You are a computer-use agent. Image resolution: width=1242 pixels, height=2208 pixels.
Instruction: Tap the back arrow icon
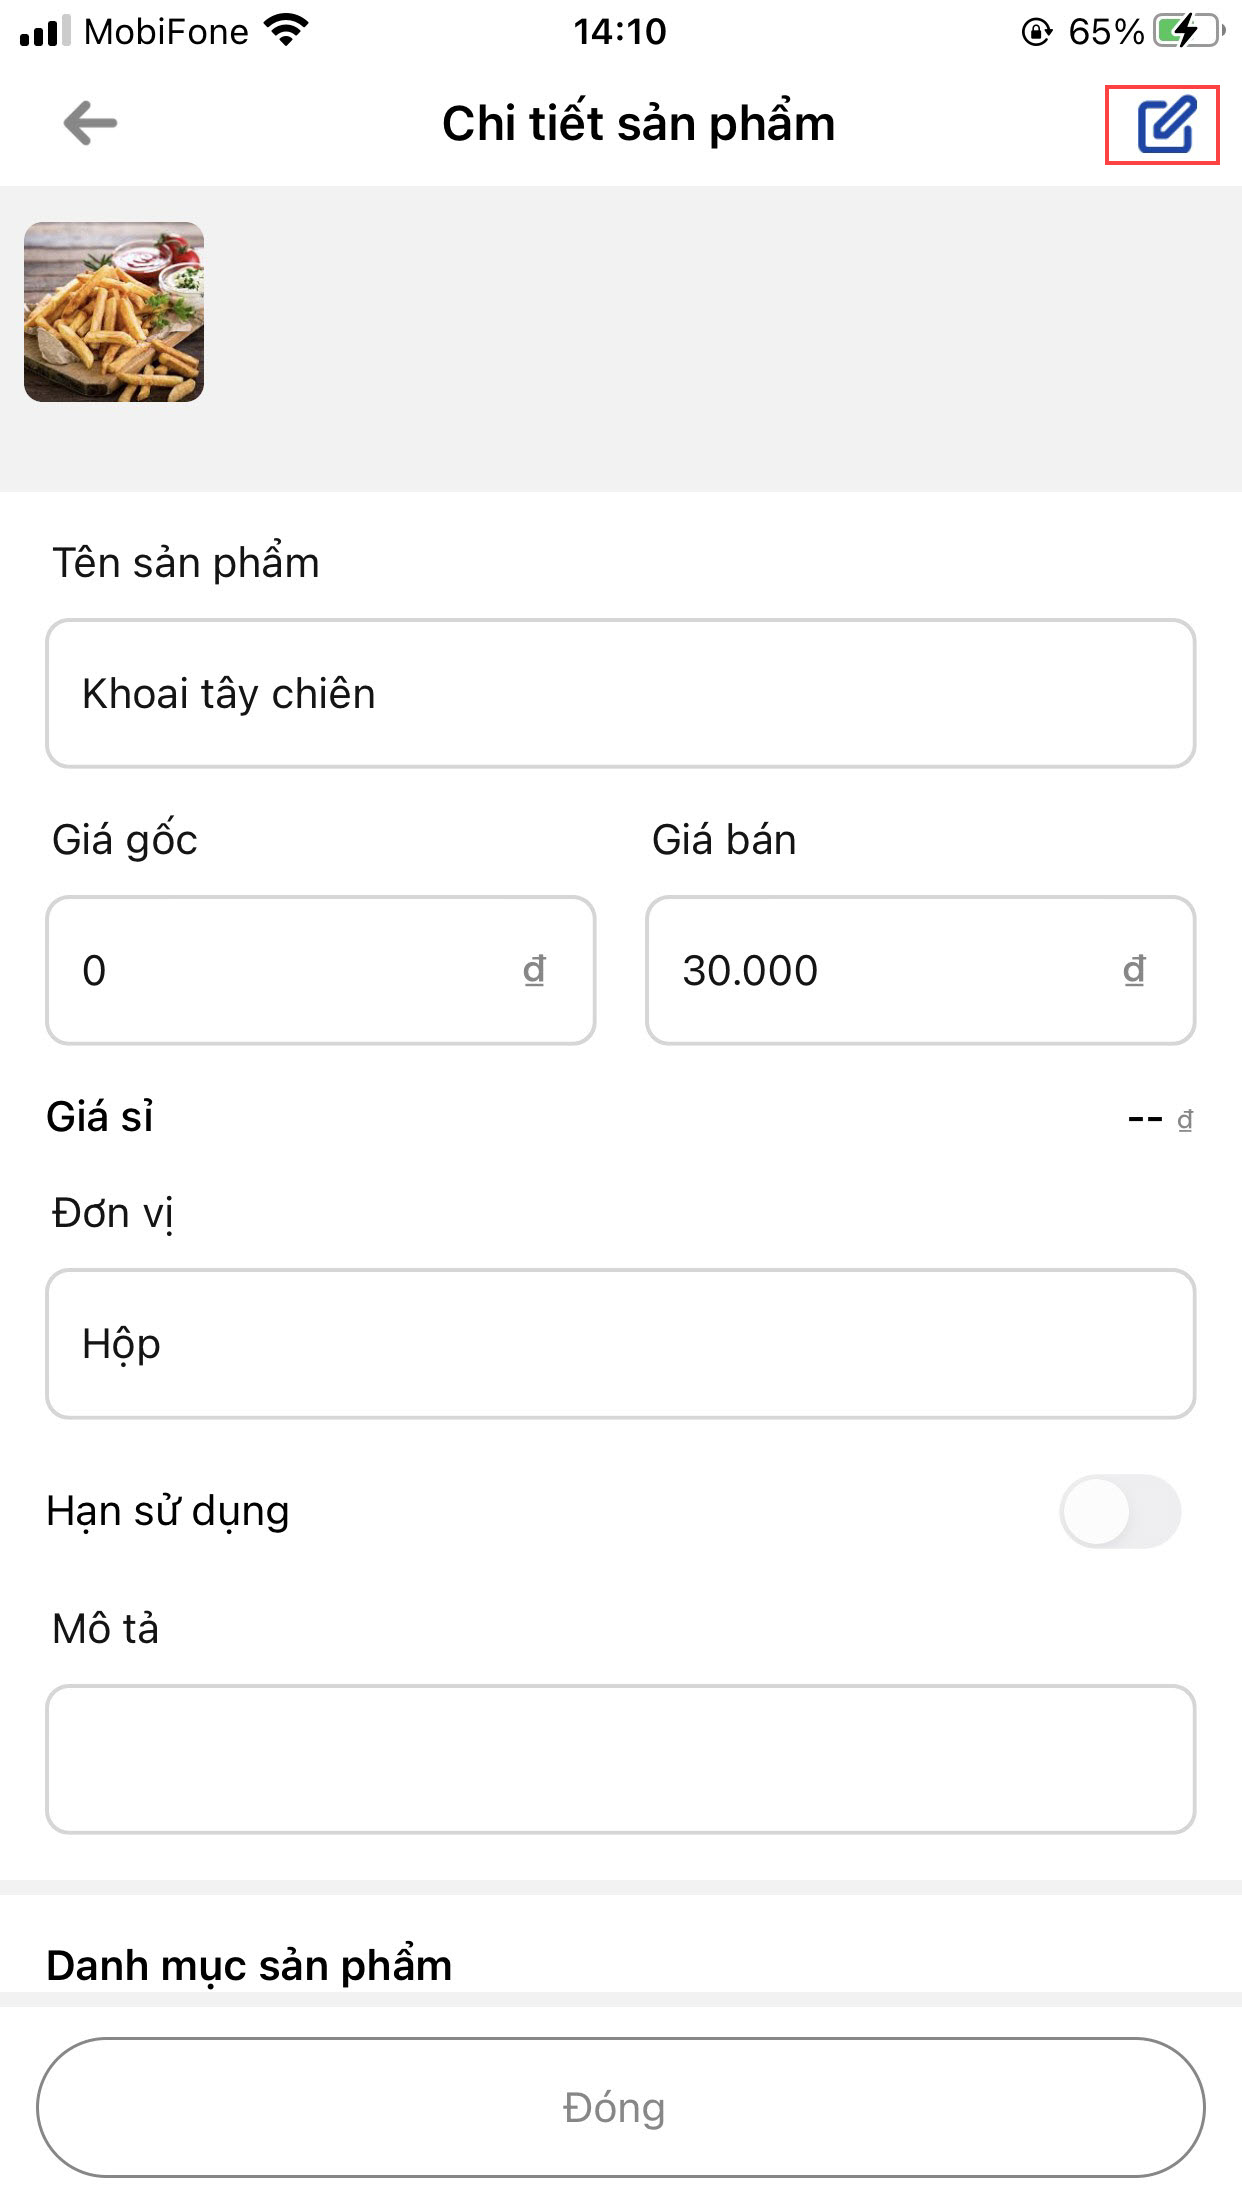point(90,124)
